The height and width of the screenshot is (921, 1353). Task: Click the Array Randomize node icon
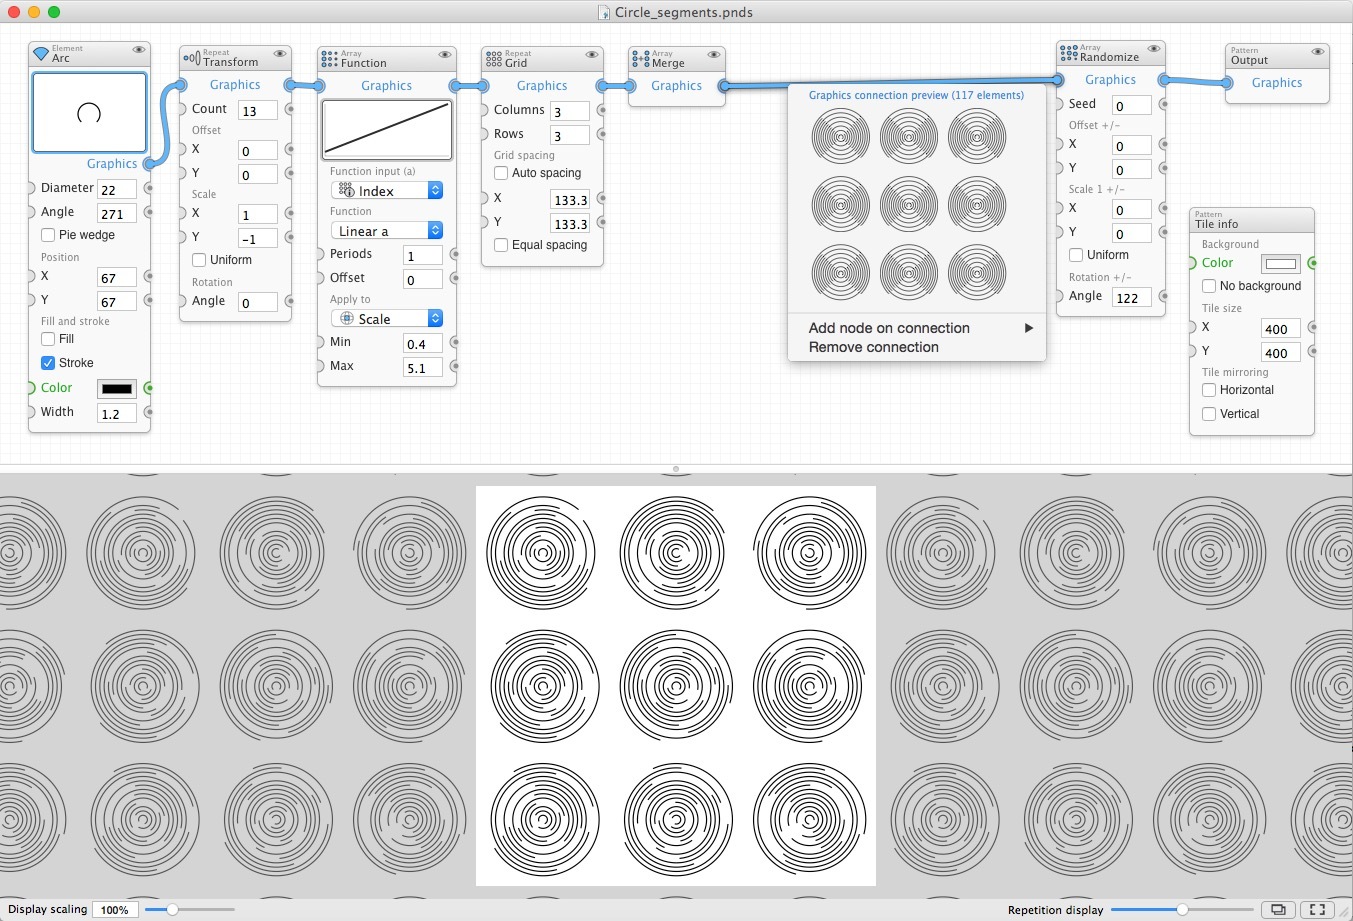pyautogui.click(x=1068, y=53)
